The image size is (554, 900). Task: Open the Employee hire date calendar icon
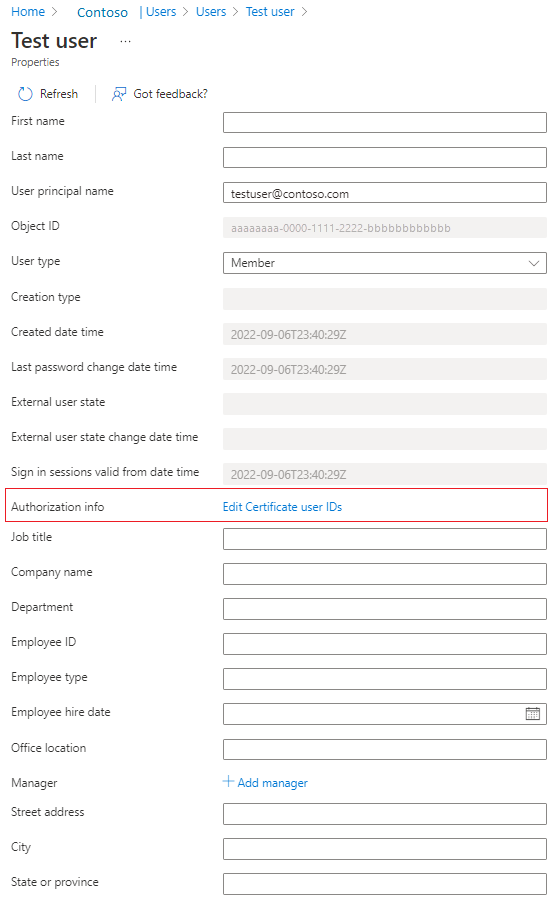532,713
